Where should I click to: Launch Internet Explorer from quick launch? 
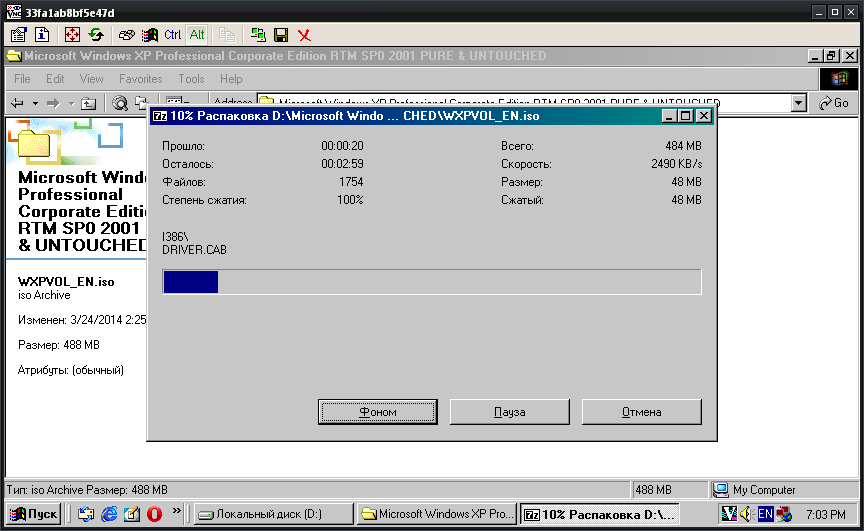109,514
